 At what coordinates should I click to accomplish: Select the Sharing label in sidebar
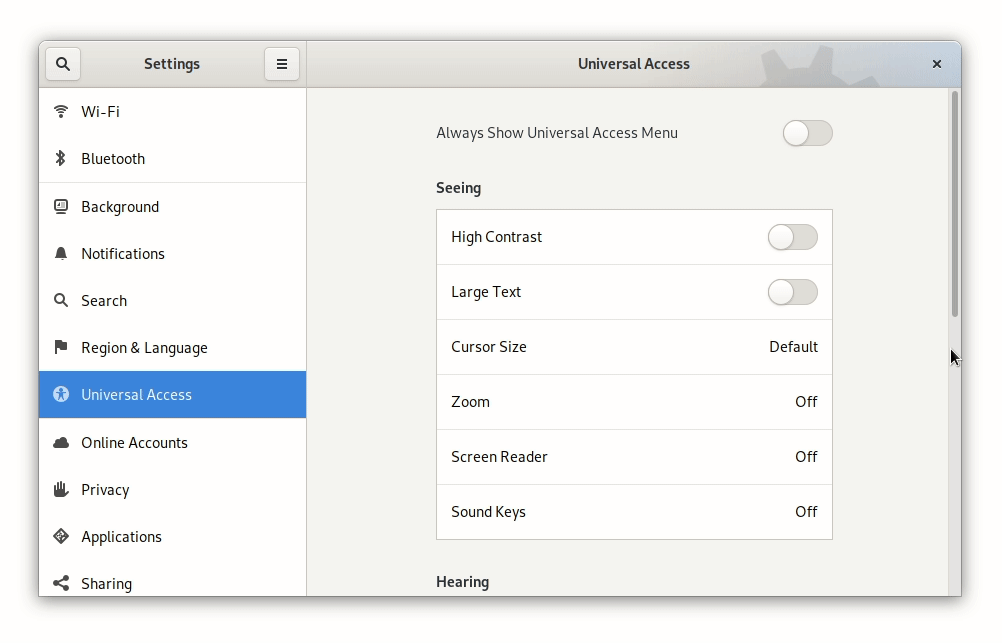[x=107, y=584]
